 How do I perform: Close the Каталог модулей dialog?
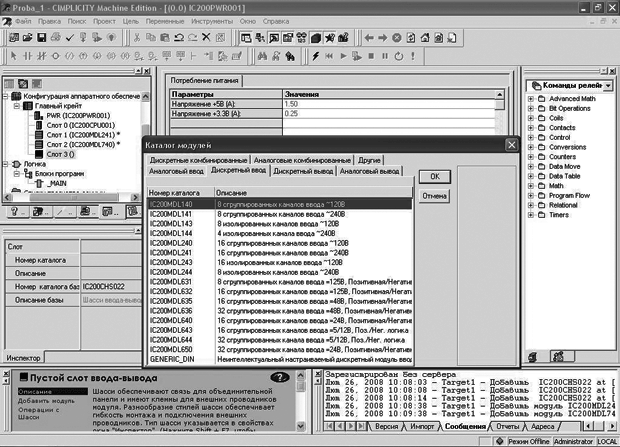click(511, 145)
